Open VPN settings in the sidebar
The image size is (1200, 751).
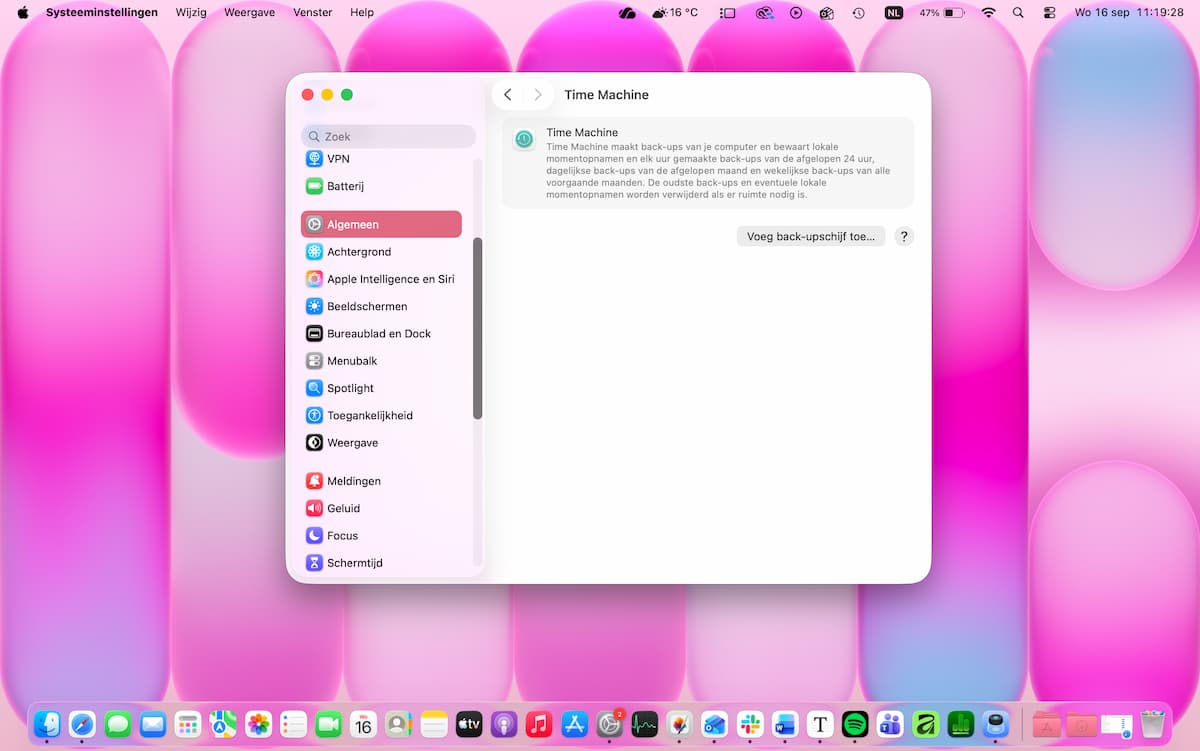(381, 159)
